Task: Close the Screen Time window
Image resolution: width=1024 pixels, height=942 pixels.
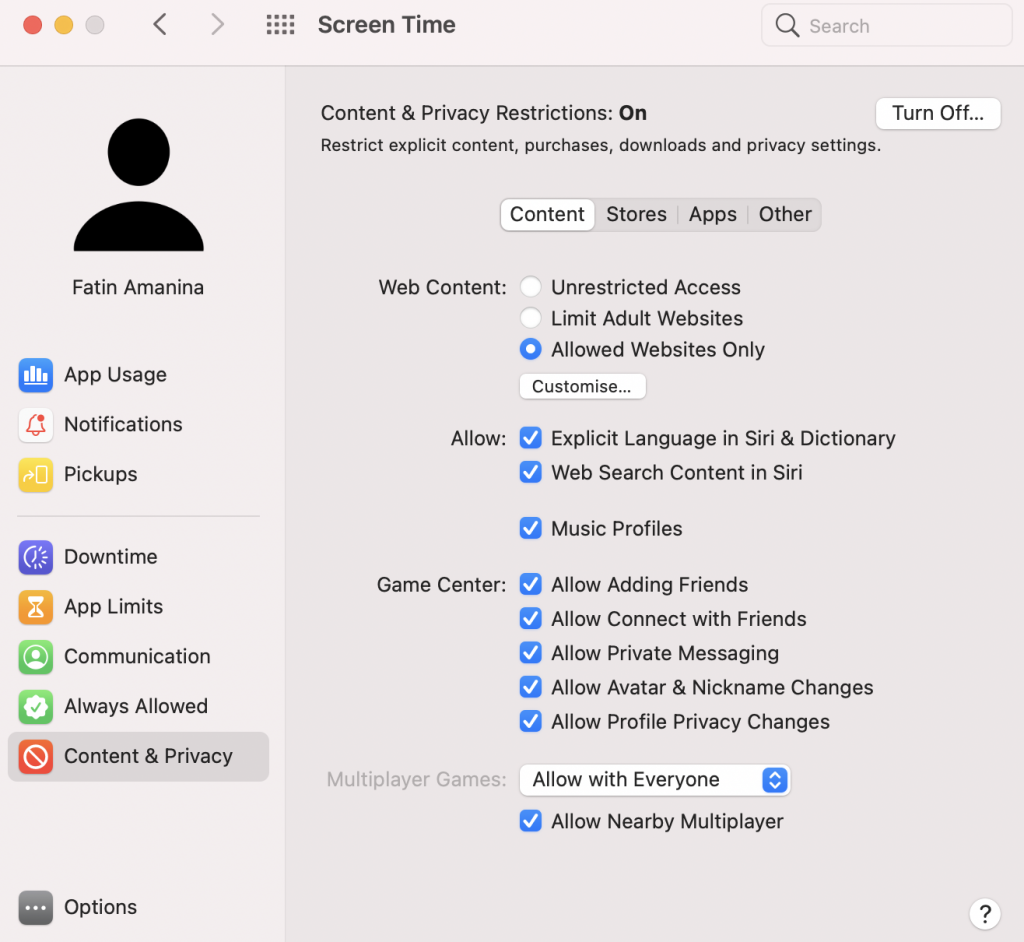Action: click(33, 25)
